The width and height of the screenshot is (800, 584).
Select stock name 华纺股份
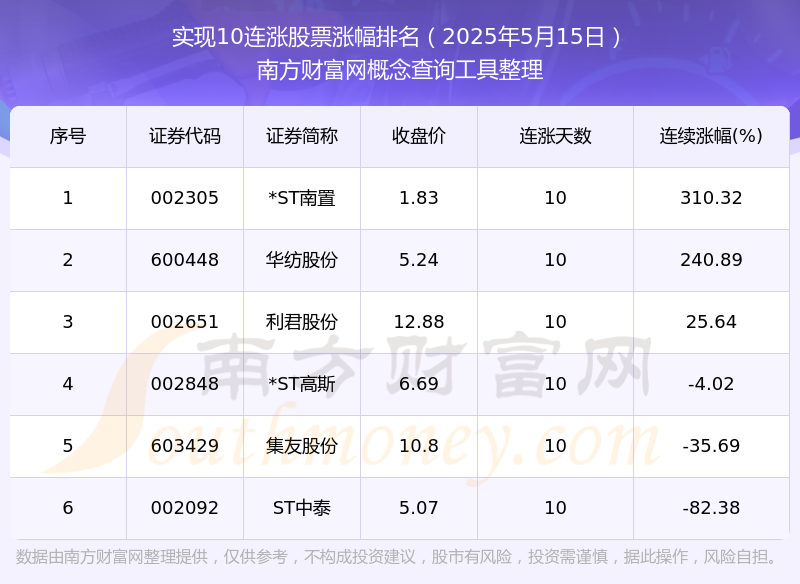pos(302,260)
